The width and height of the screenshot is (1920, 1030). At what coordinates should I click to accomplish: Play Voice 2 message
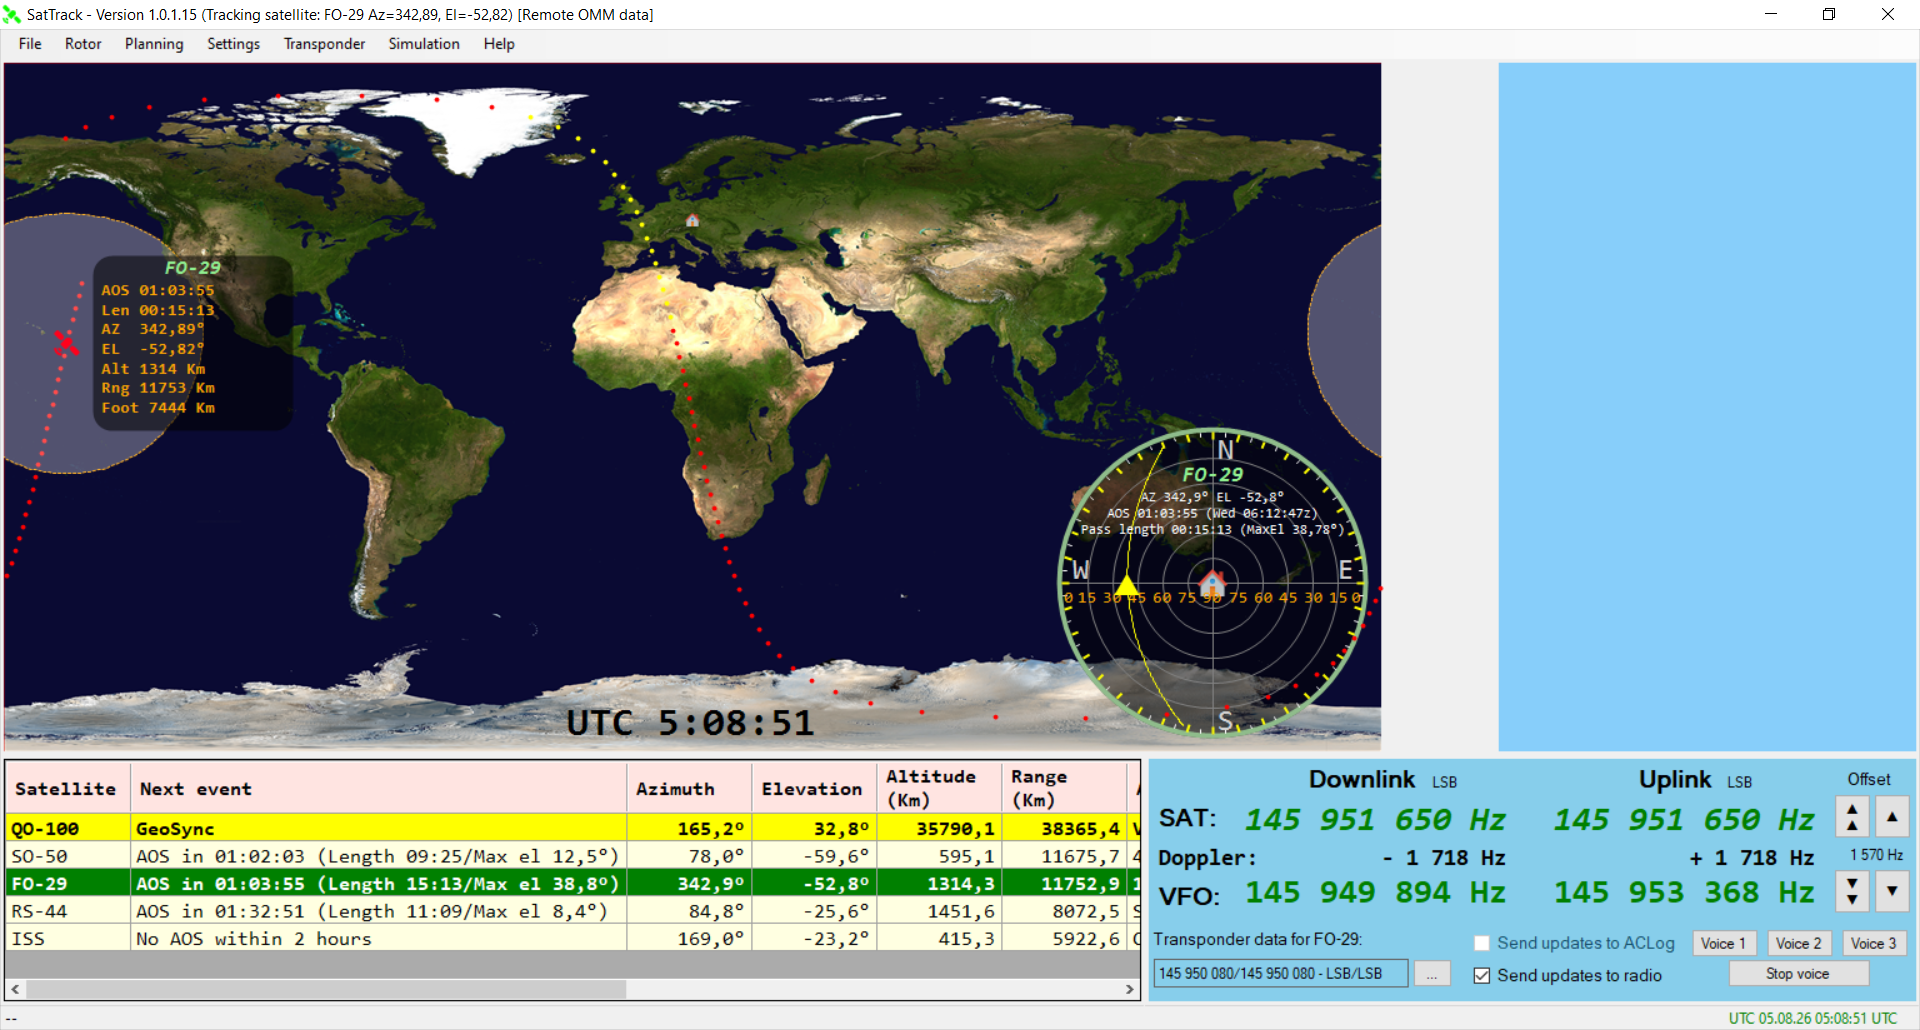[1798, 943]
